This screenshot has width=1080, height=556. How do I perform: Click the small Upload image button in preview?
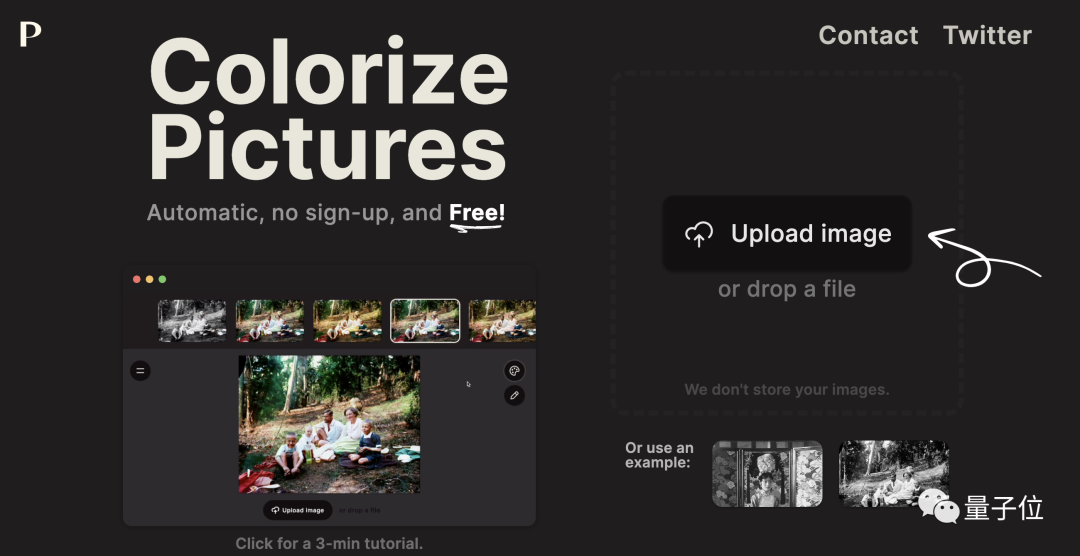click(x=298, y=510)
